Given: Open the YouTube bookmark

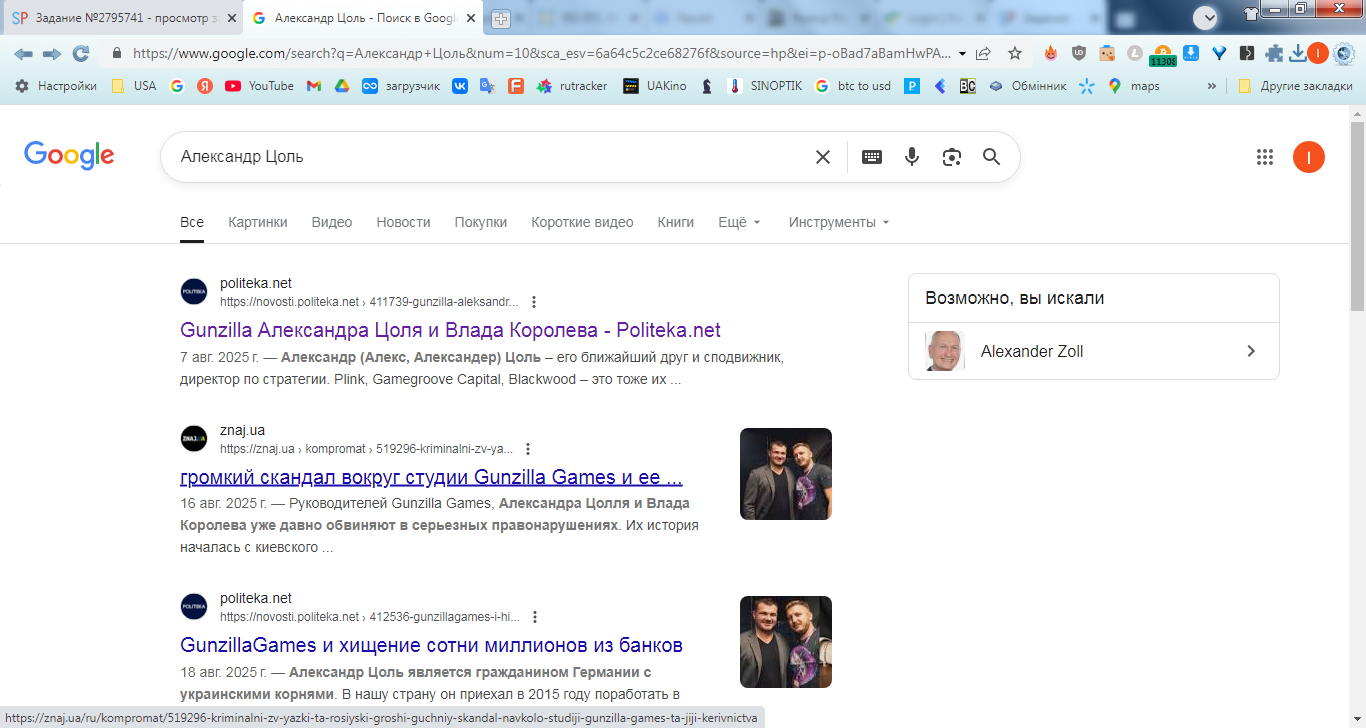Looking at the screenshot, I should pos(260,86).
